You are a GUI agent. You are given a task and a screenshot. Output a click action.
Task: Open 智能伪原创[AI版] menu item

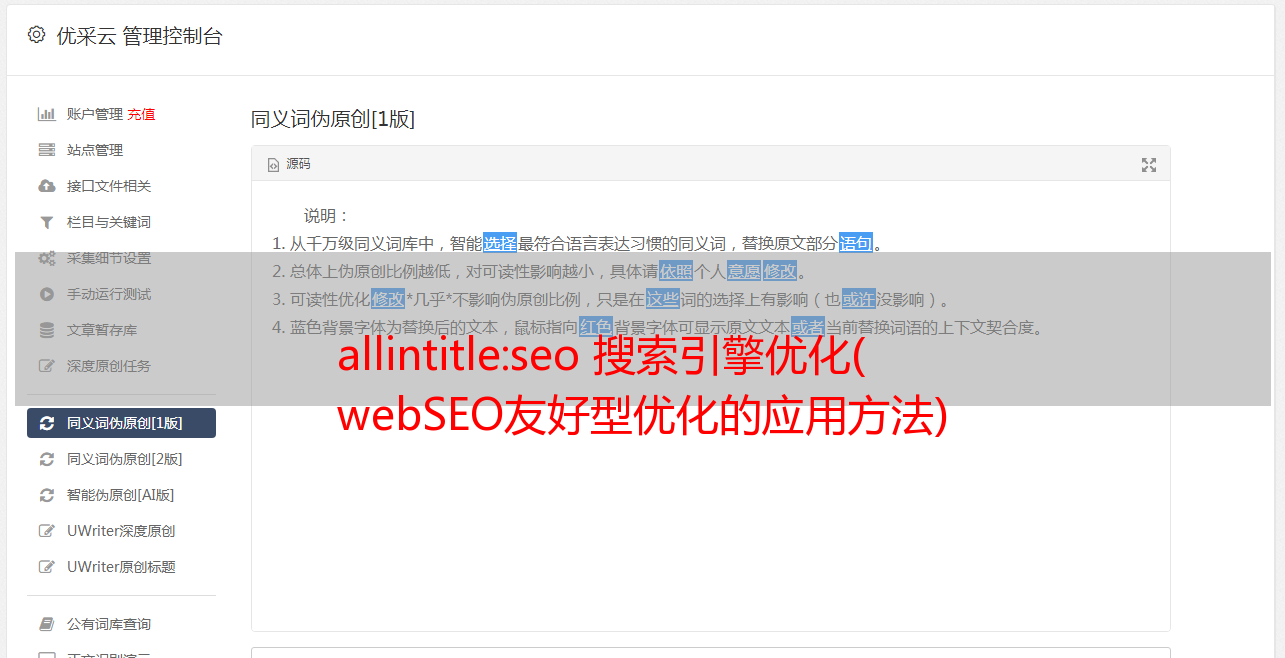point(121,495)
